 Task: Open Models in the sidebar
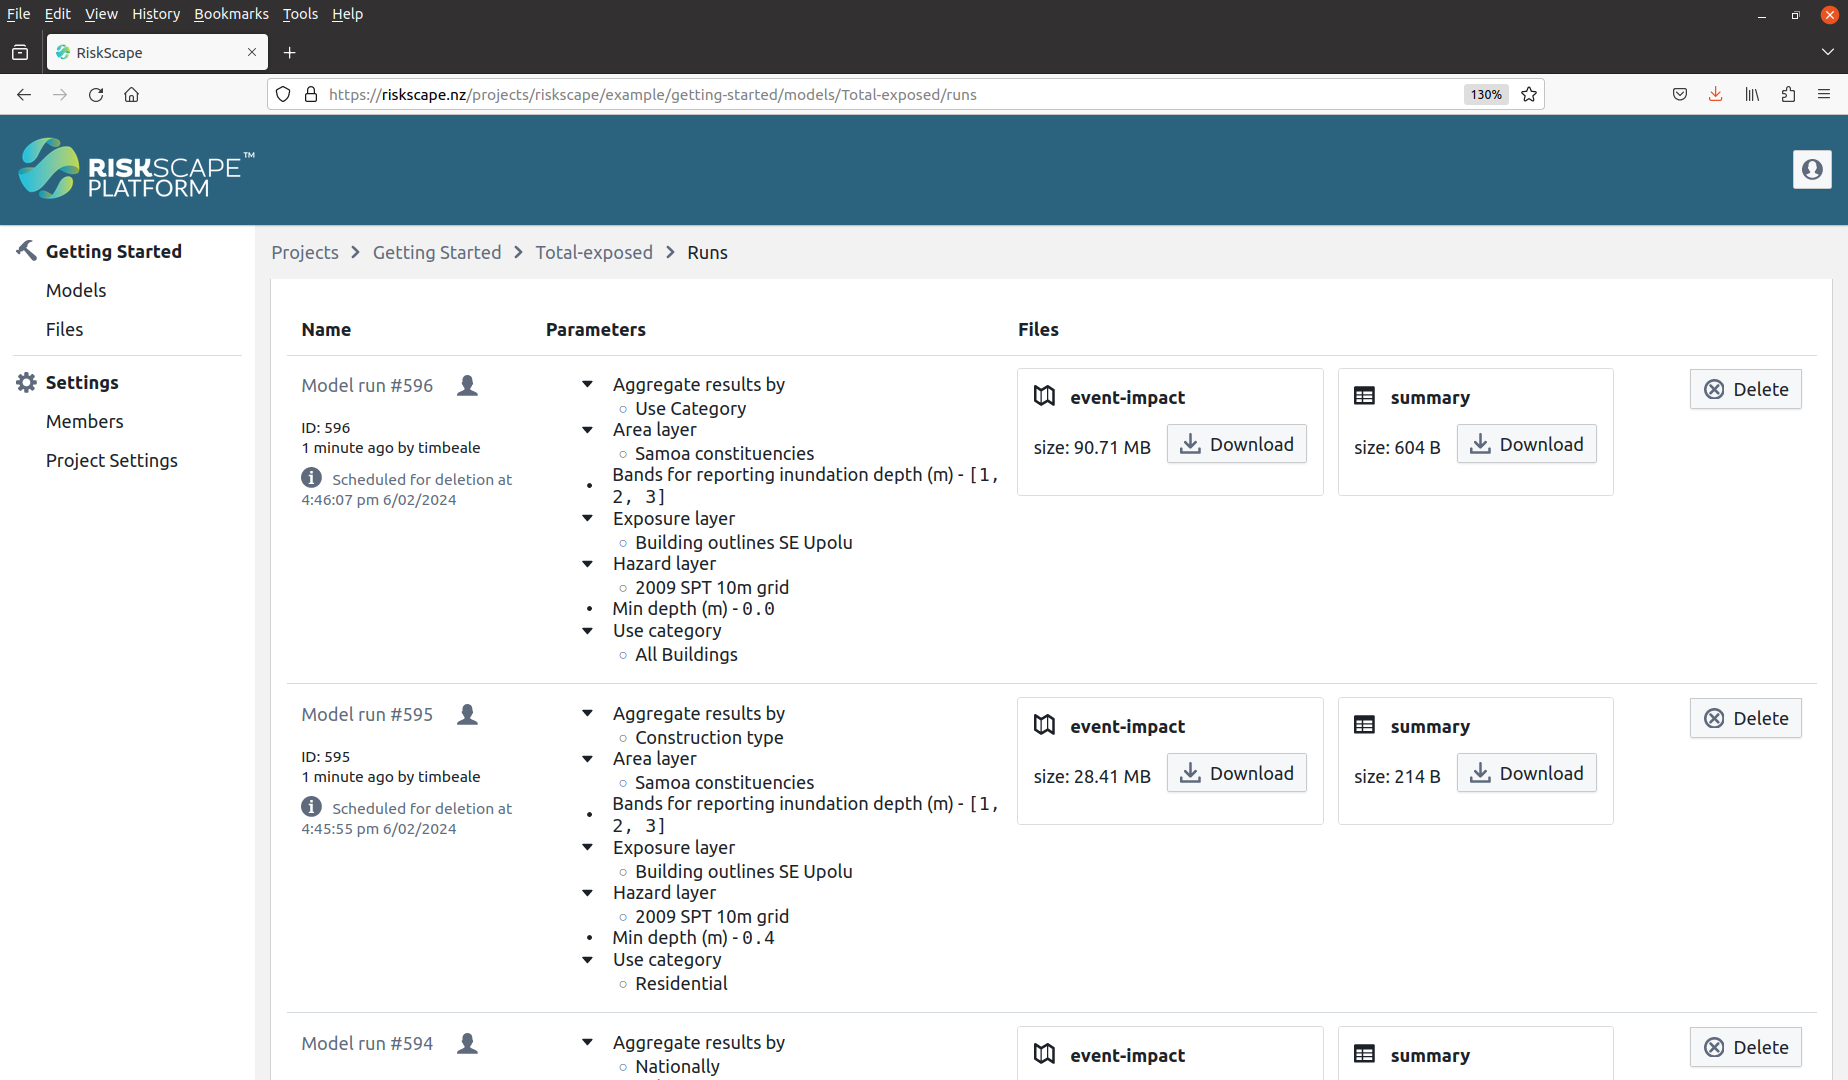[x=76, y=290]
